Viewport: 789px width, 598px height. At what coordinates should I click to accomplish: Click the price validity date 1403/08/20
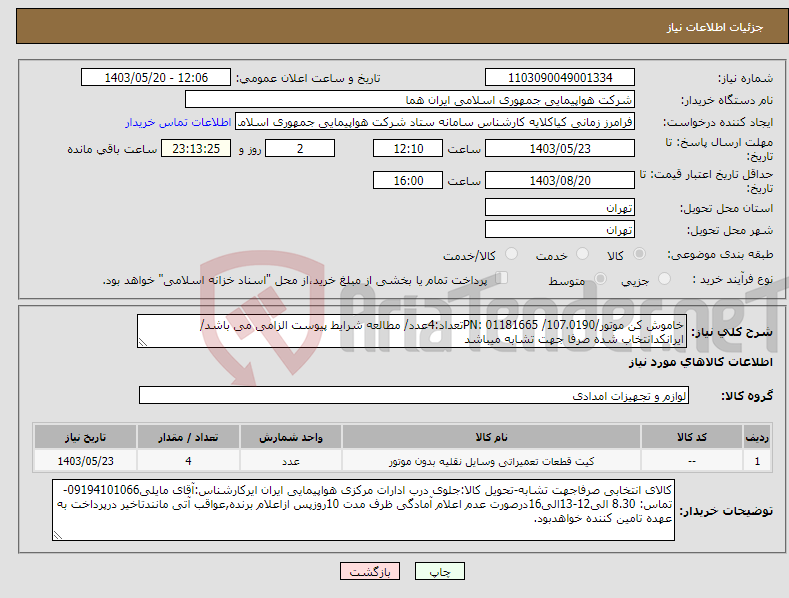560,180
